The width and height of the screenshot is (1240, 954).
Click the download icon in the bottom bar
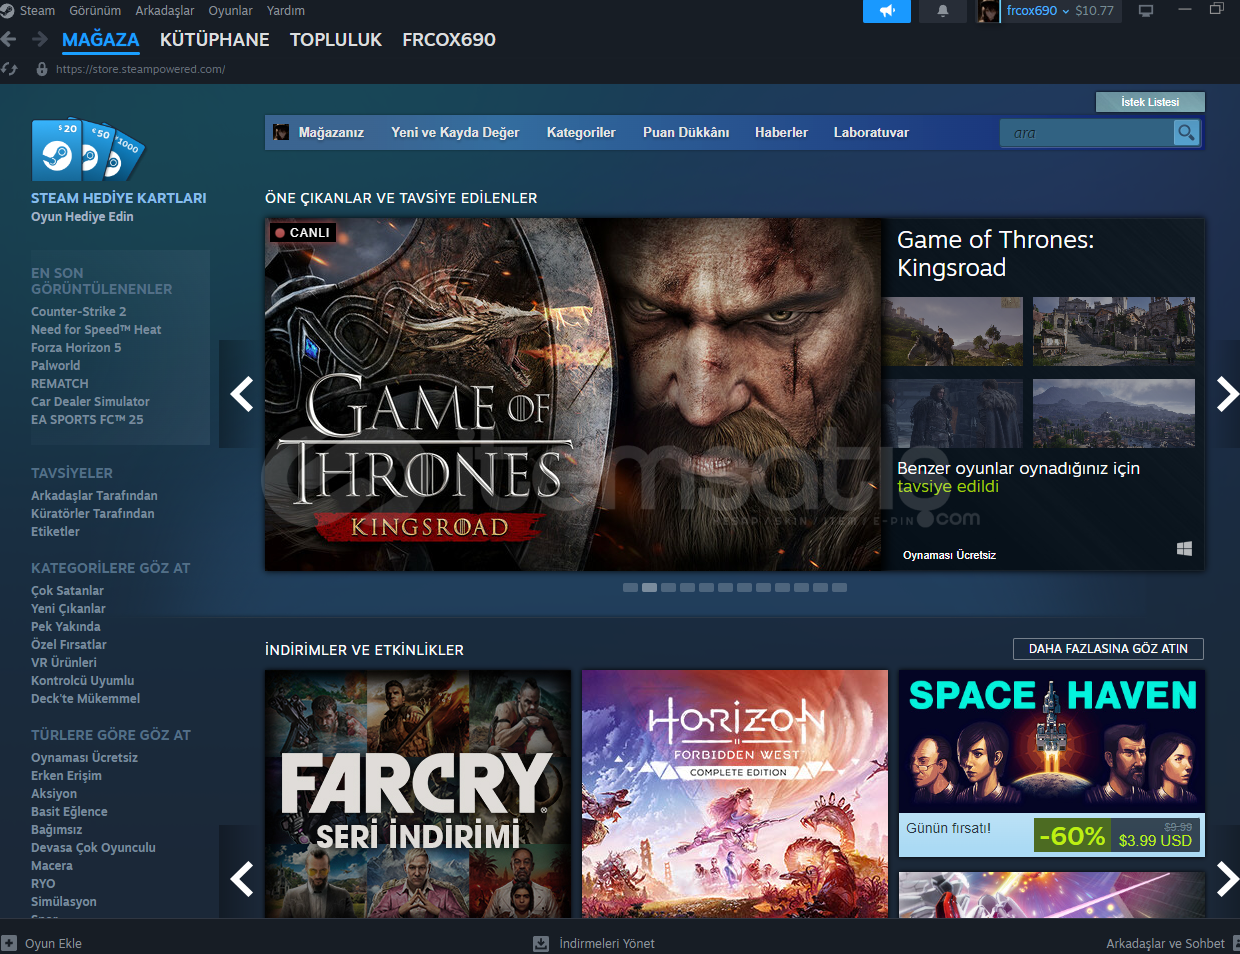541,943
